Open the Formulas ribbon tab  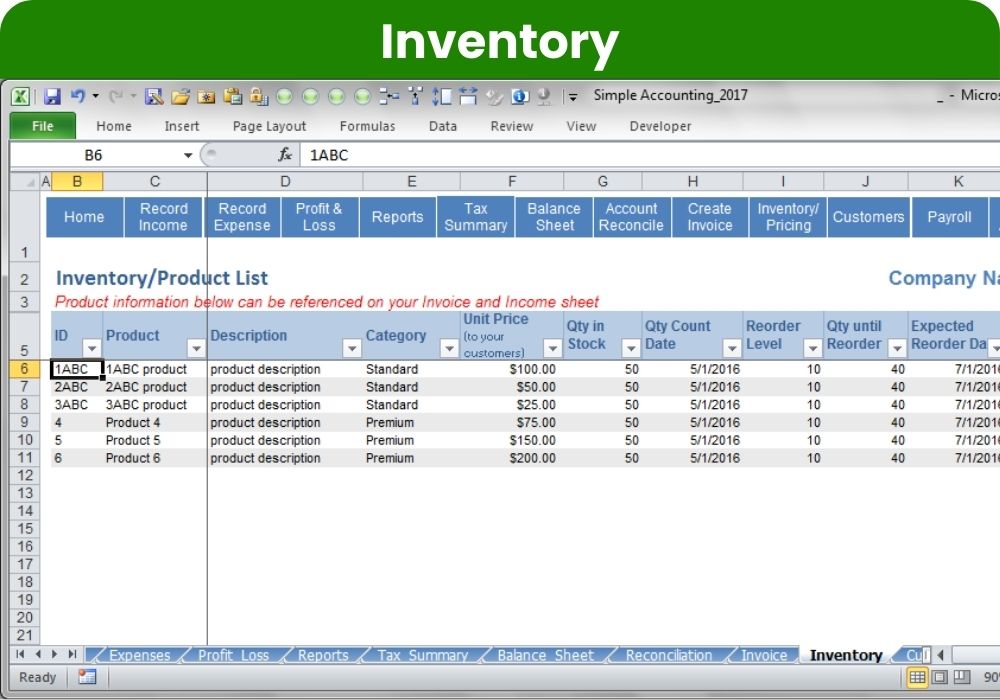367,126
